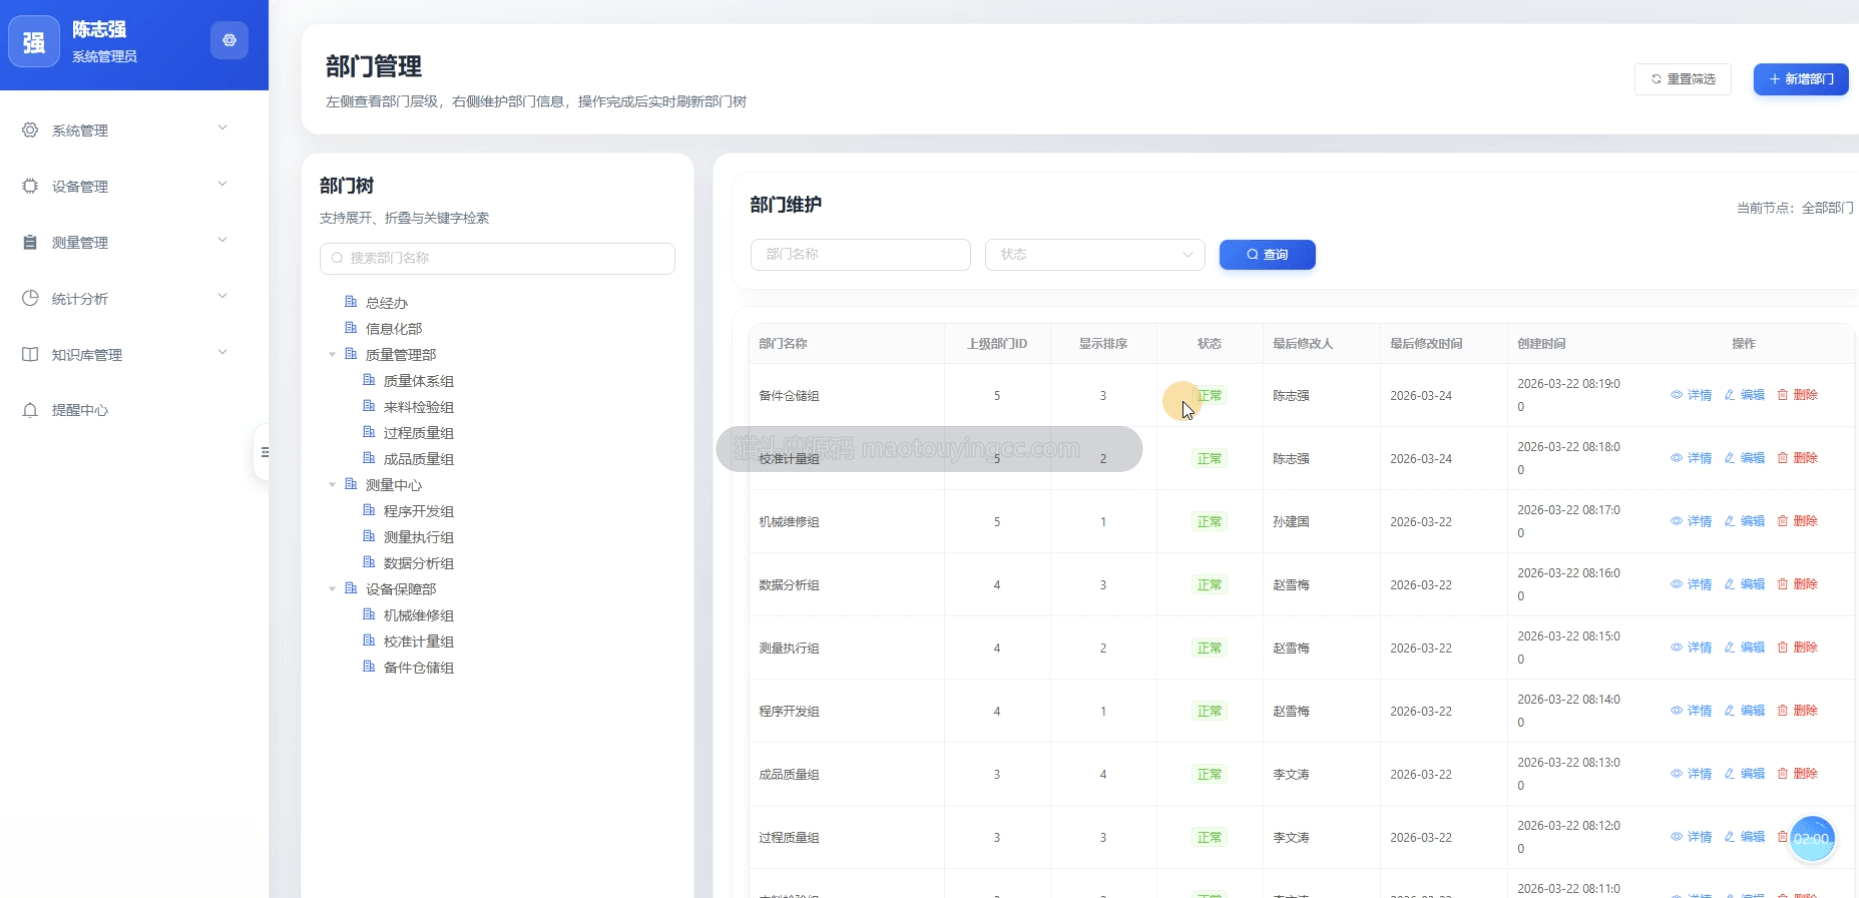This screenshot has width=1859, height=898.
Task: Collapse the 测量中心 tree node arrow
Action: tap(332, 485)
